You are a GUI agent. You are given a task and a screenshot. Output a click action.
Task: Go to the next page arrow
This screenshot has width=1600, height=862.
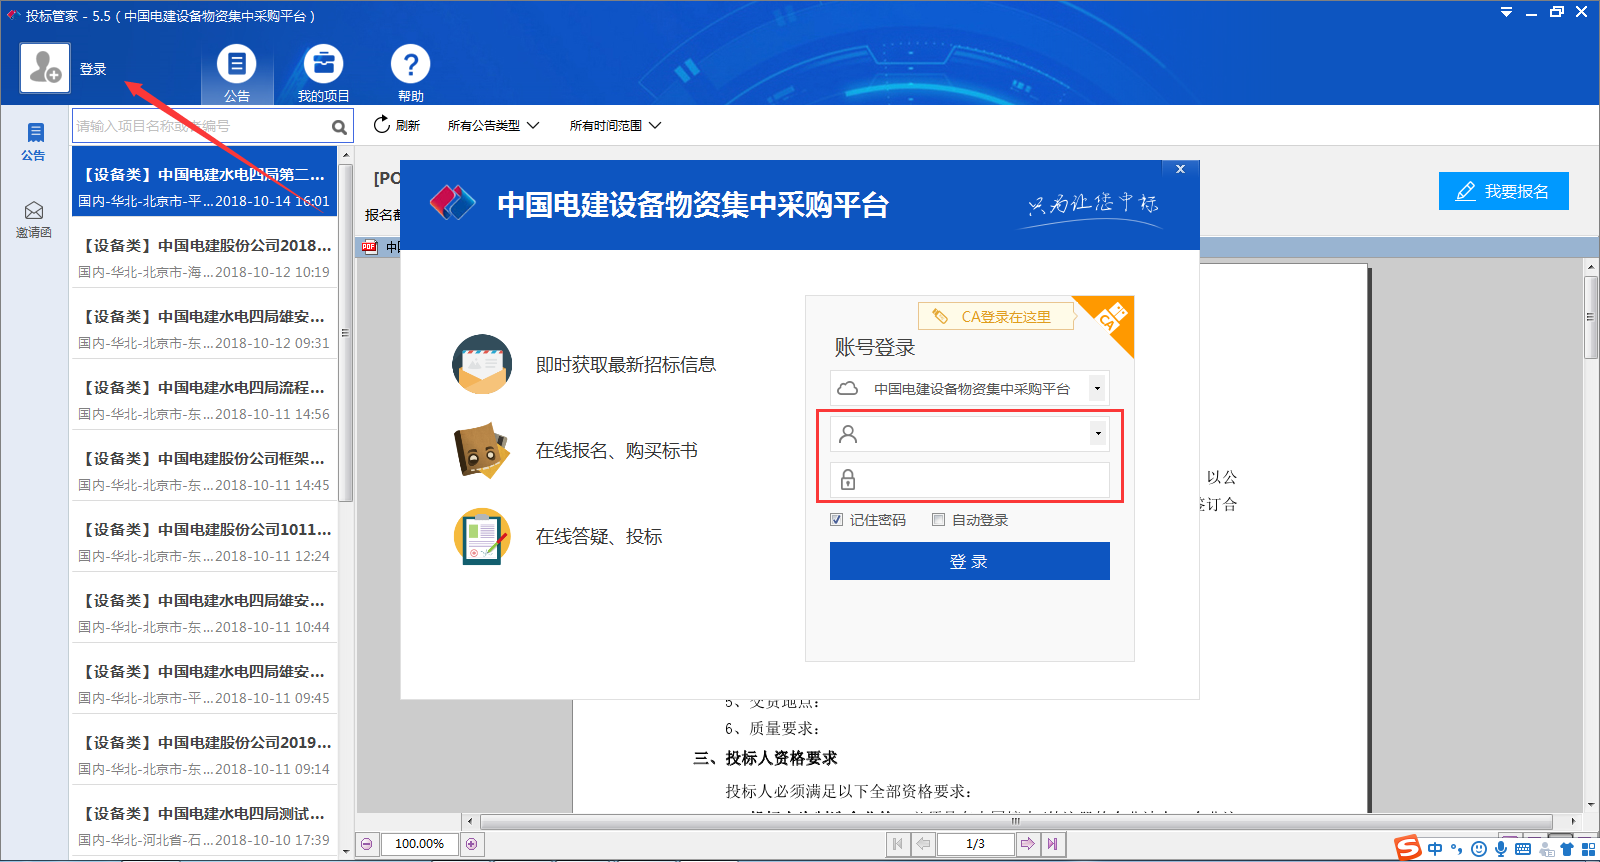1027,844
